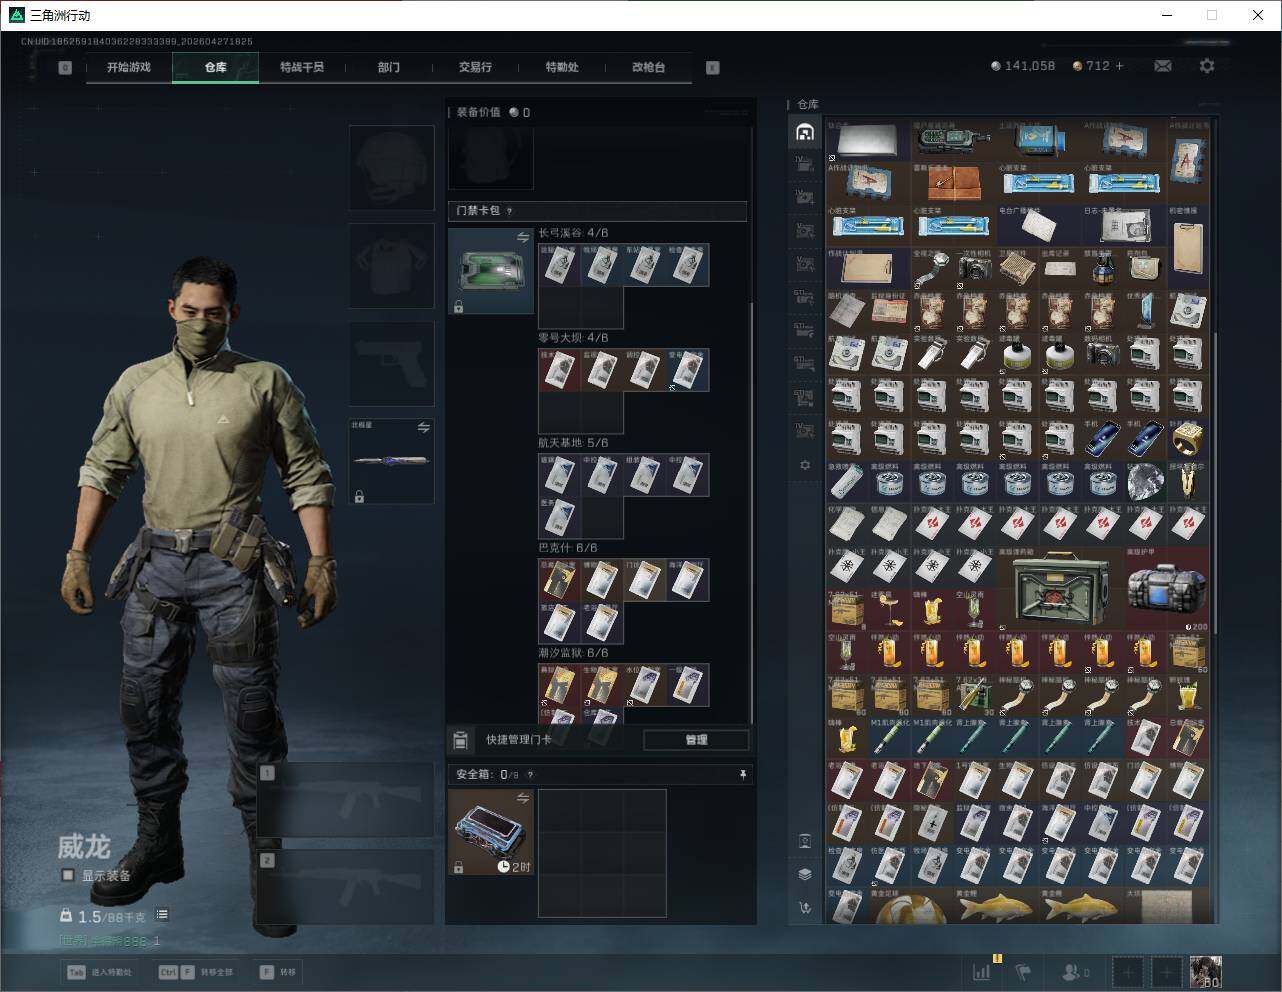The height and width of the screenshot is (992, 1282).
Task: Click the 潮汐监狱: 6/6 label
Action: coord(573,653)
